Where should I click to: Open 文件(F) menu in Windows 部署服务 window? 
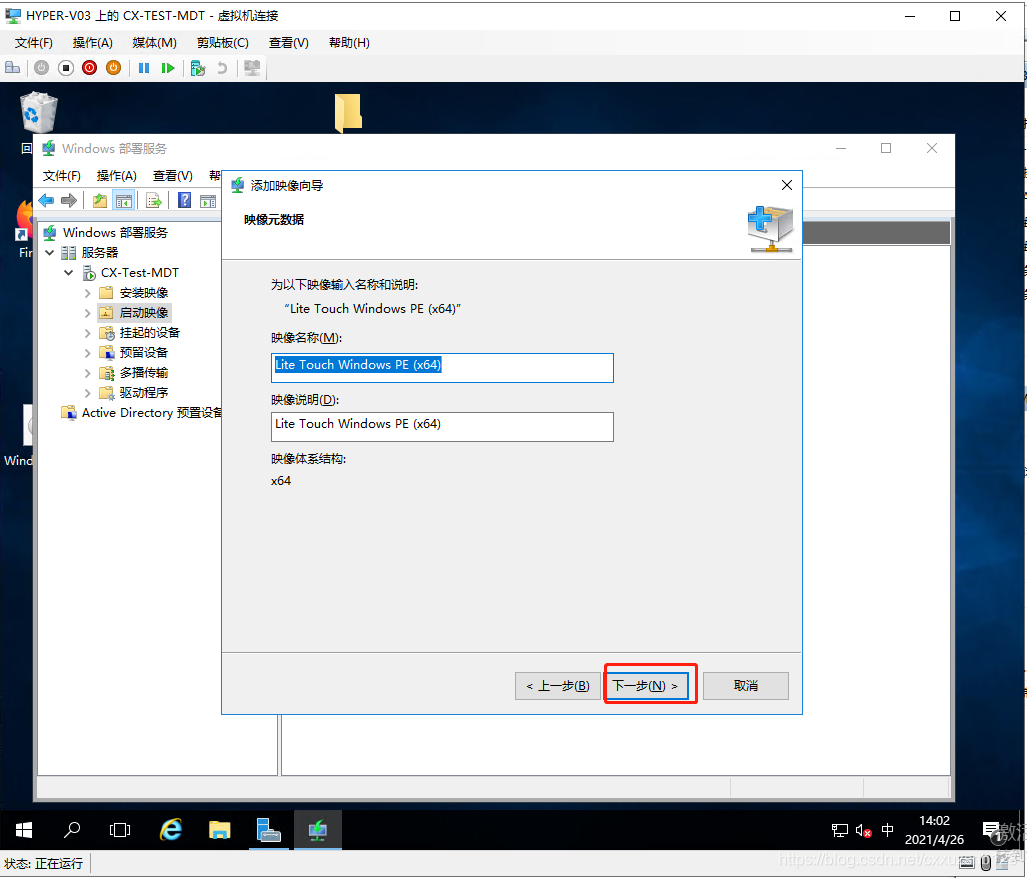pyautogui.click(x=62, y=175)
